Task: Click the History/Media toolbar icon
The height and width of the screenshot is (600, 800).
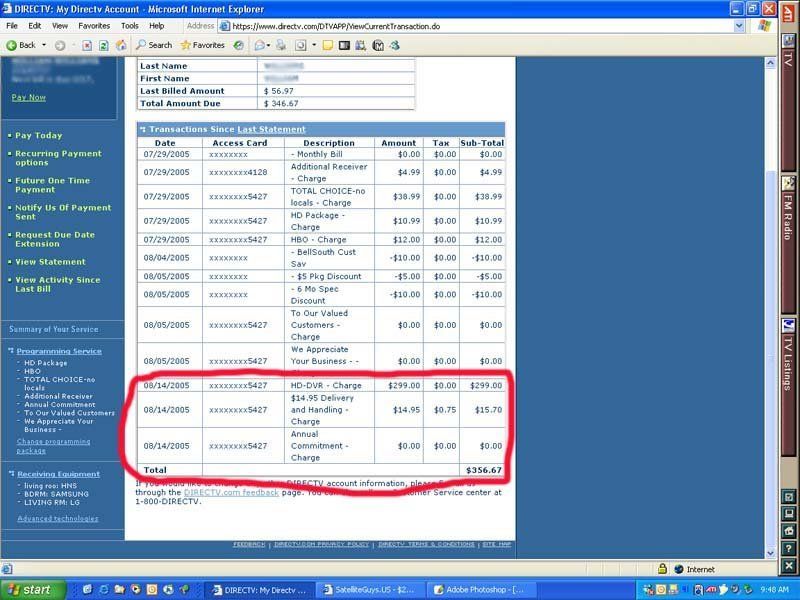Action: tap(238, 45)
